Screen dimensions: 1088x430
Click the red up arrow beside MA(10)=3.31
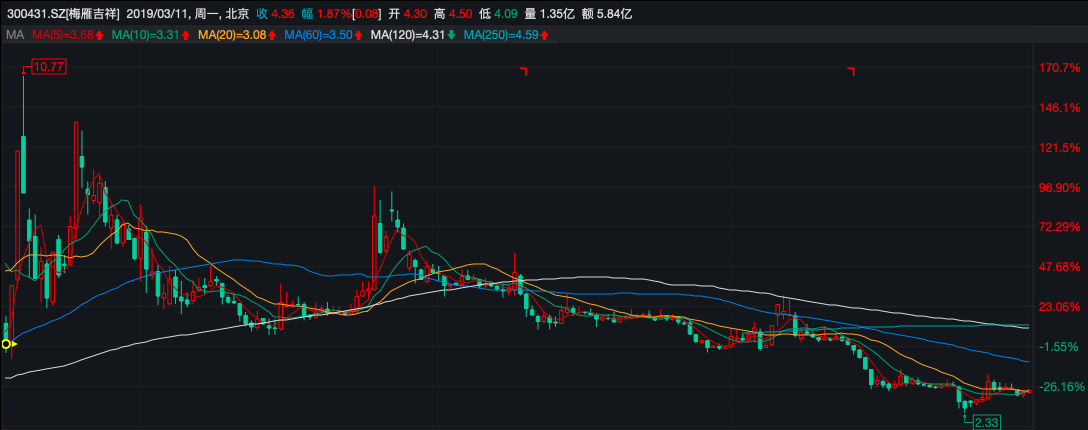[186, 35]
